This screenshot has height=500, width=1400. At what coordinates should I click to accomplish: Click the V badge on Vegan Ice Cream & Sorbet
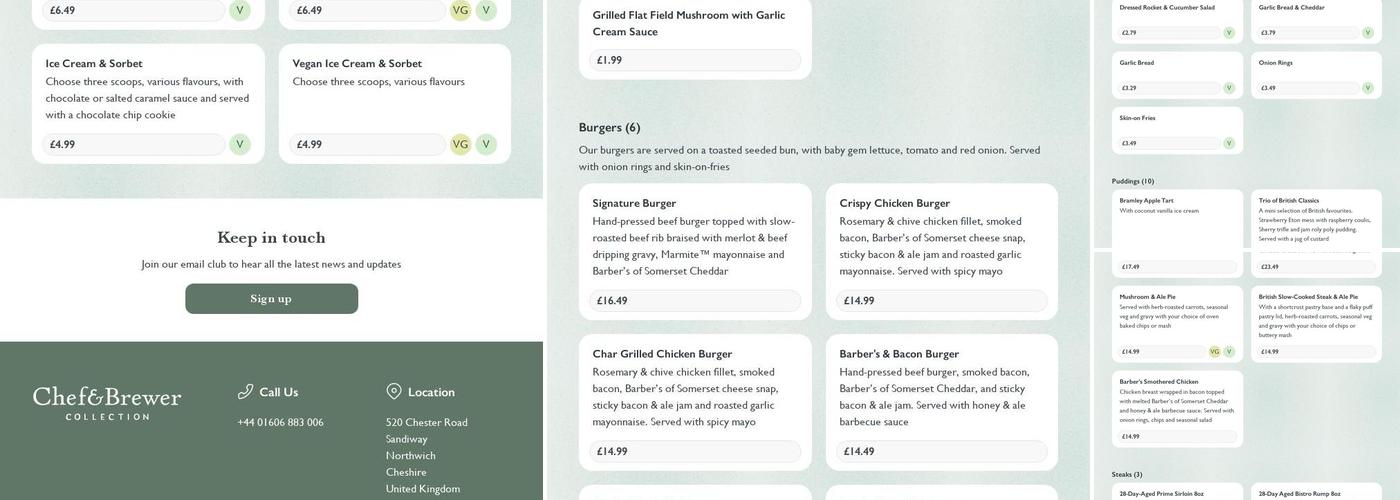(486, 145)
